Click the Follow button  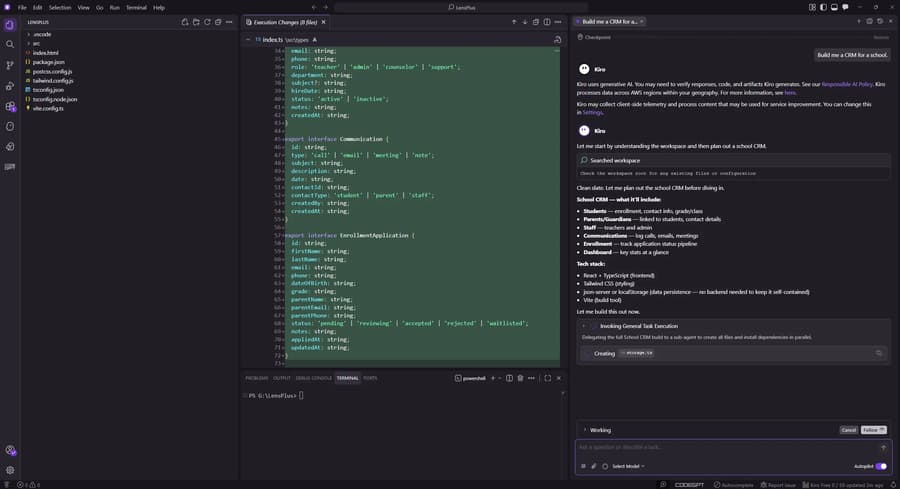(x=874, y=430)
